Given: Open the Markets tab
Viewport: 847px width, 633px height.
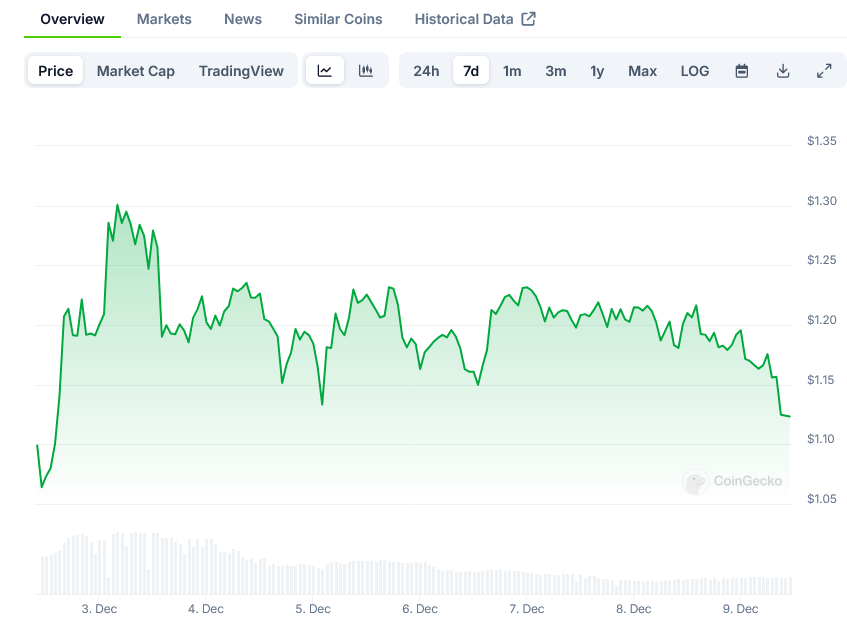Looking at the screenshot, I should pyautogui.click(x=164, y=19).
